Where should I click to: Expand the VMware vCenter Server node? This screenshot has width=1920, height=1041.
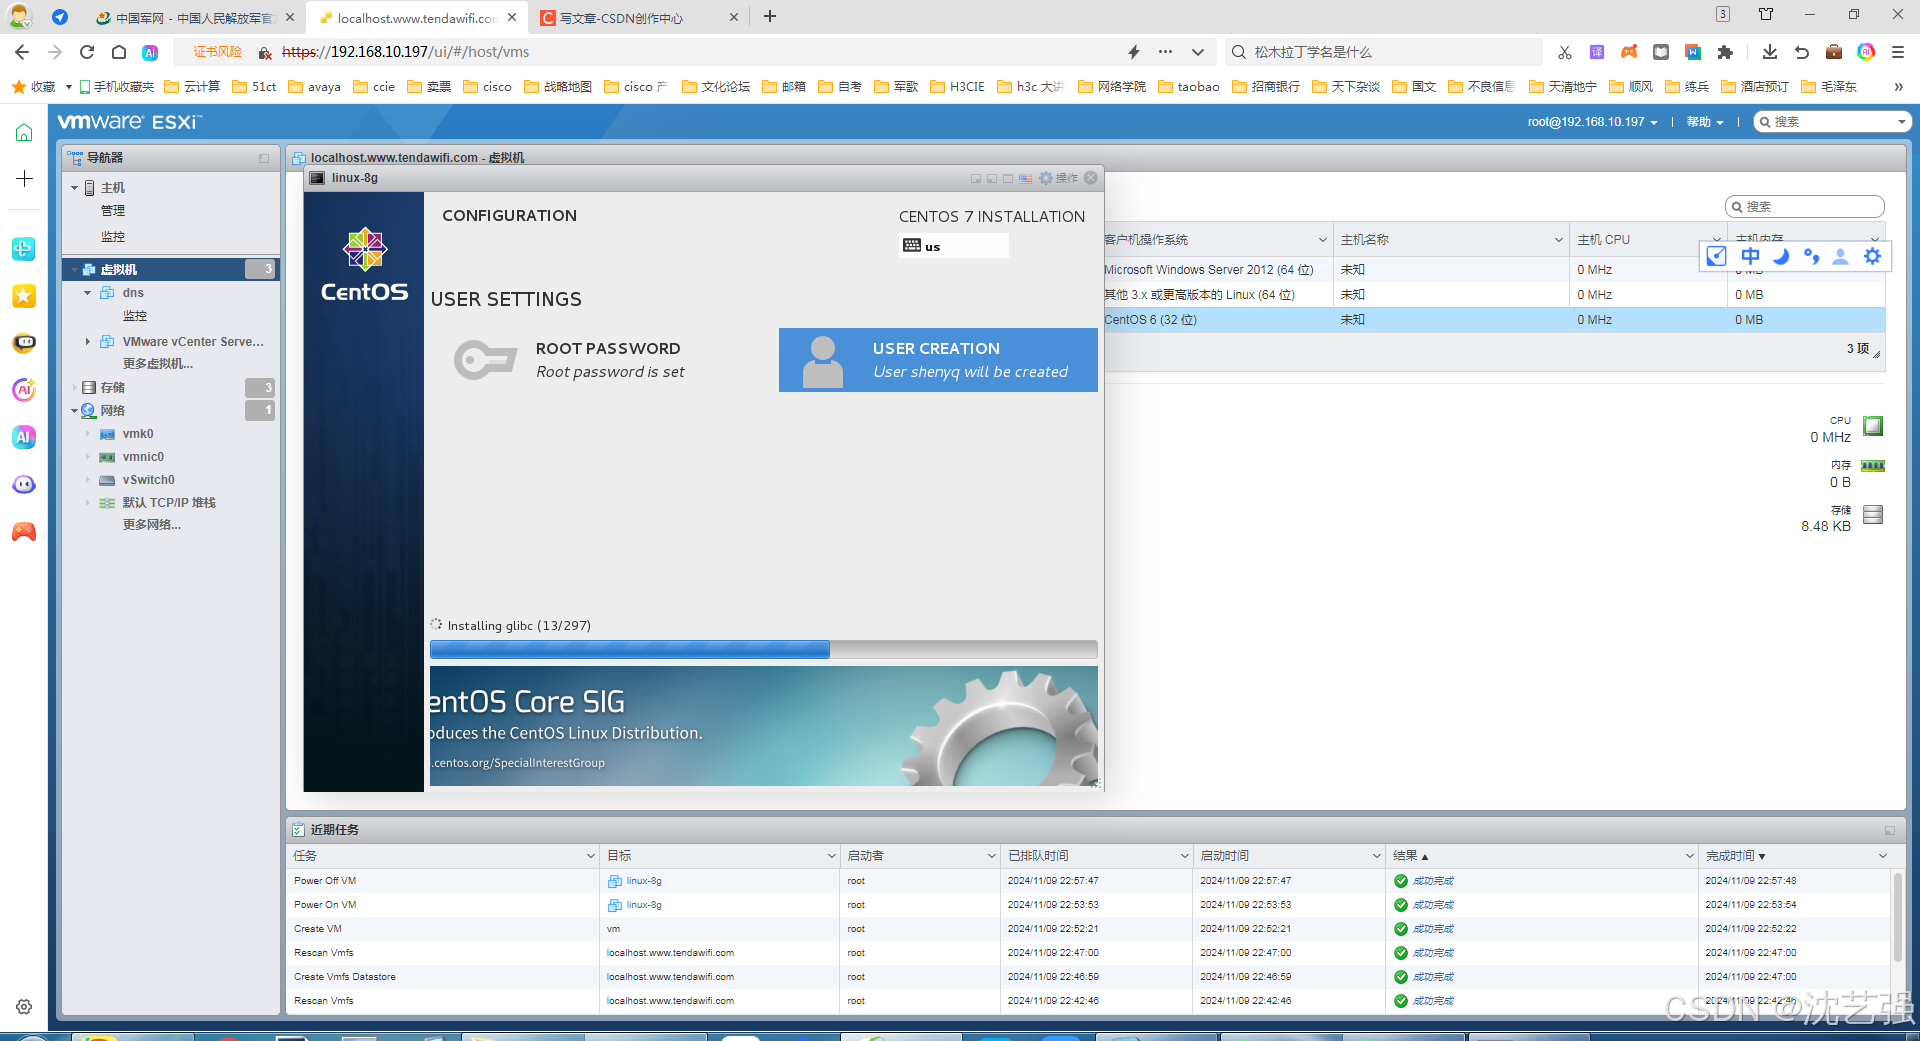(x=87, y=342)
